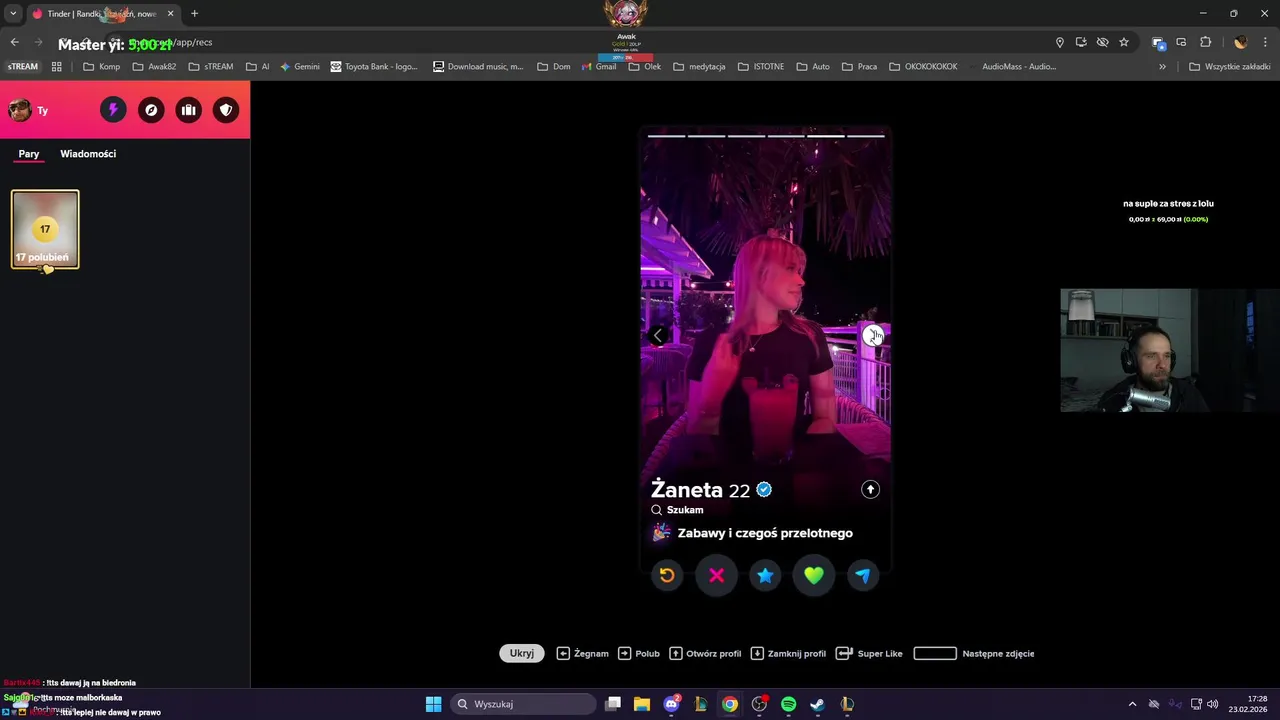This screenshot has width=1280, height=720.
Task: Open OBS Studio from the taskbar
Action: [759, 704]
